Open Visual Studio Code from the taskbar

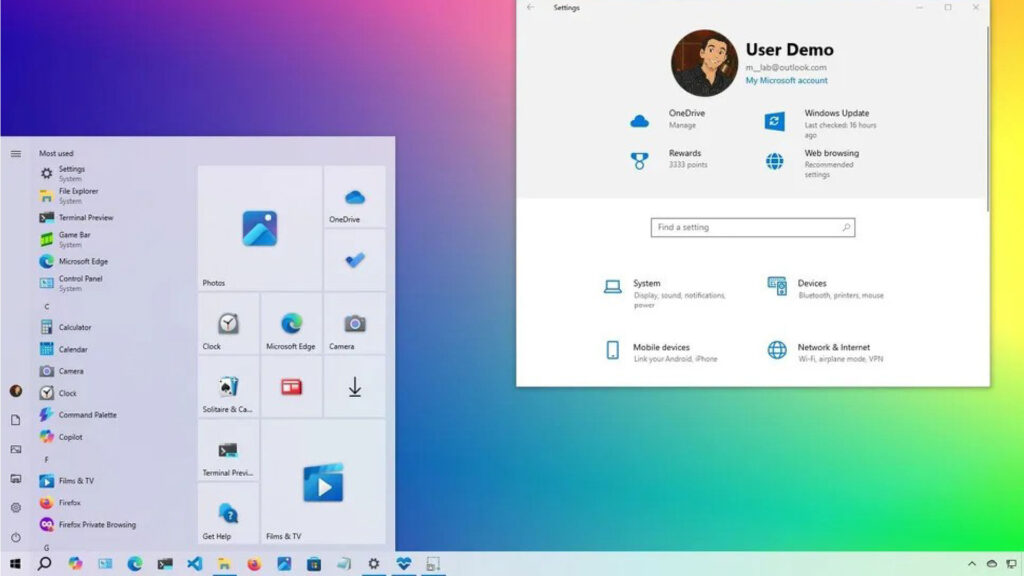pyautogui.click(x=194, y=564)
